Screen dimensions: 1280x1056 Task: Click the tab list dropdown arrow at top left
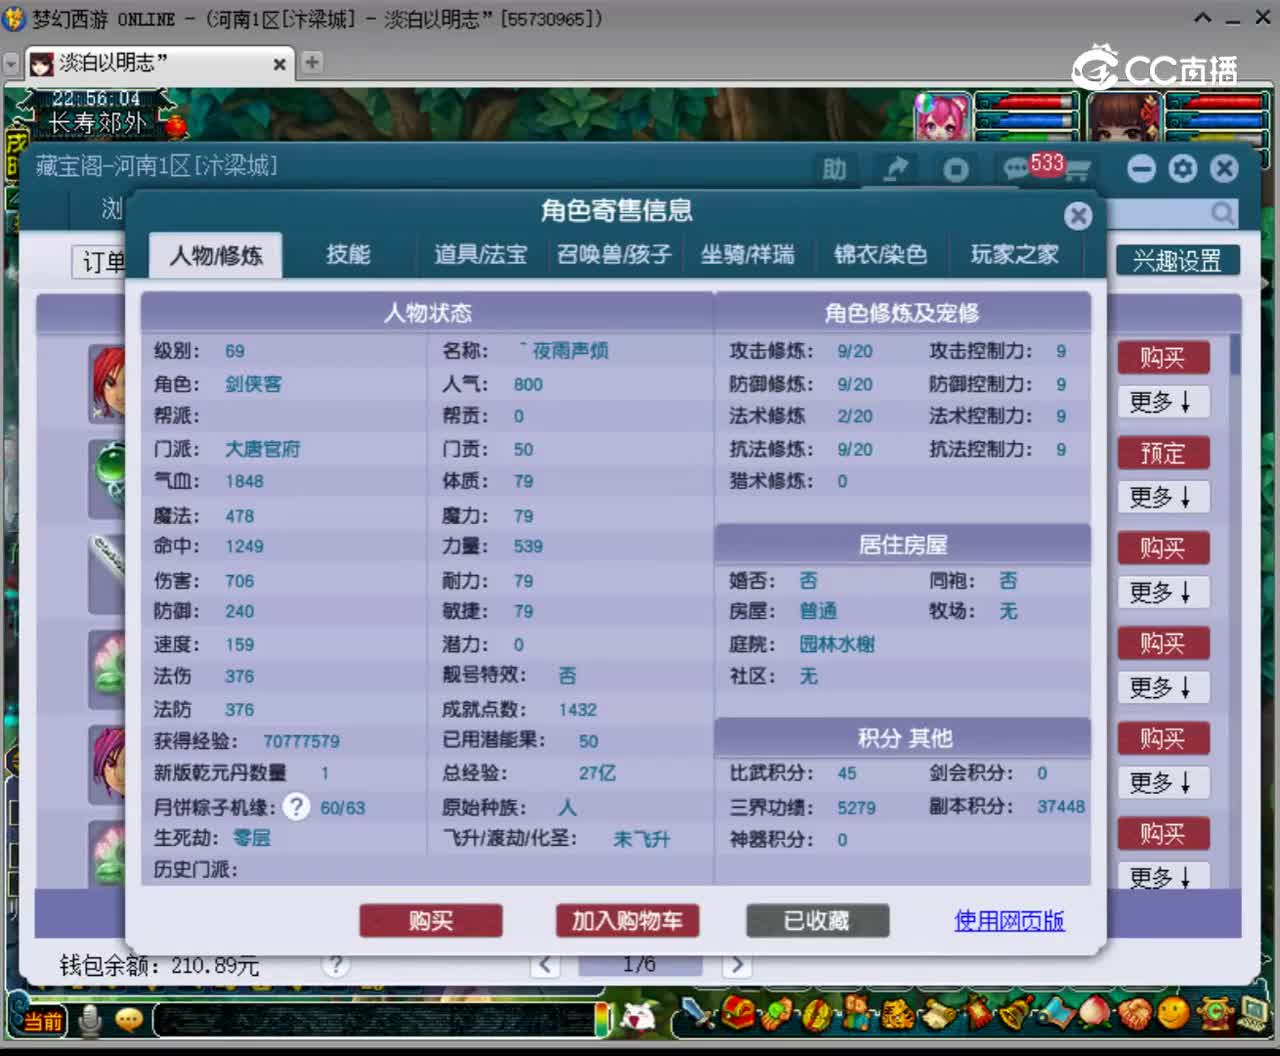[11, 65]
